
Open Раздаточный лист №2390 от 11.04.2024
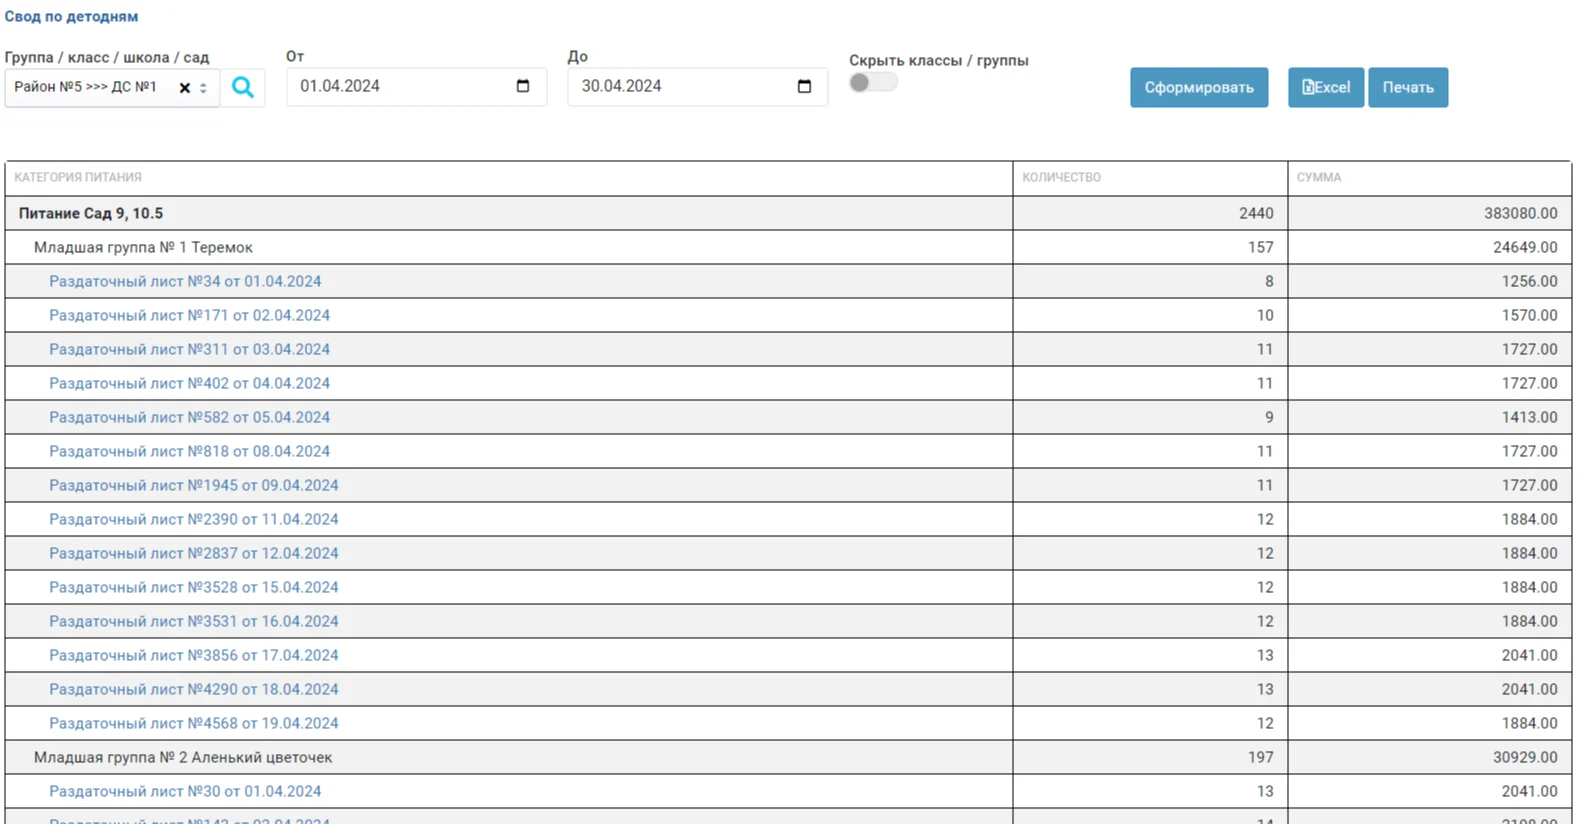point(194,520)
